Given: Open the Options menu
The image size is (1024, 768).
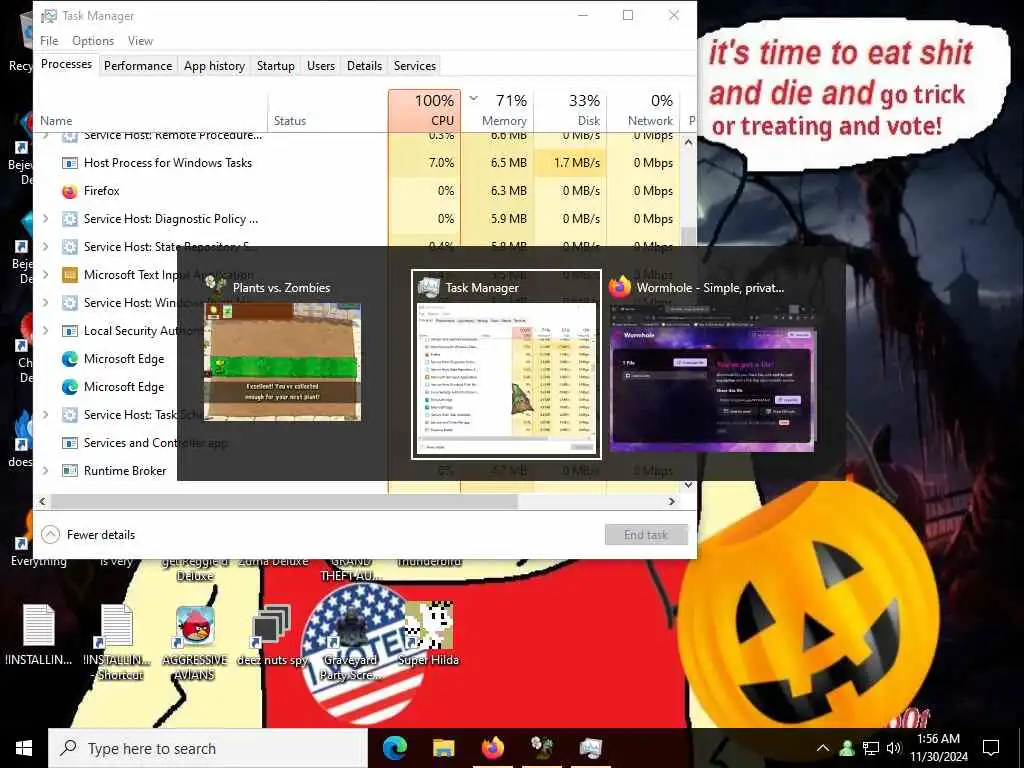Looking at the screenshot, I should (x=93, y=40).
